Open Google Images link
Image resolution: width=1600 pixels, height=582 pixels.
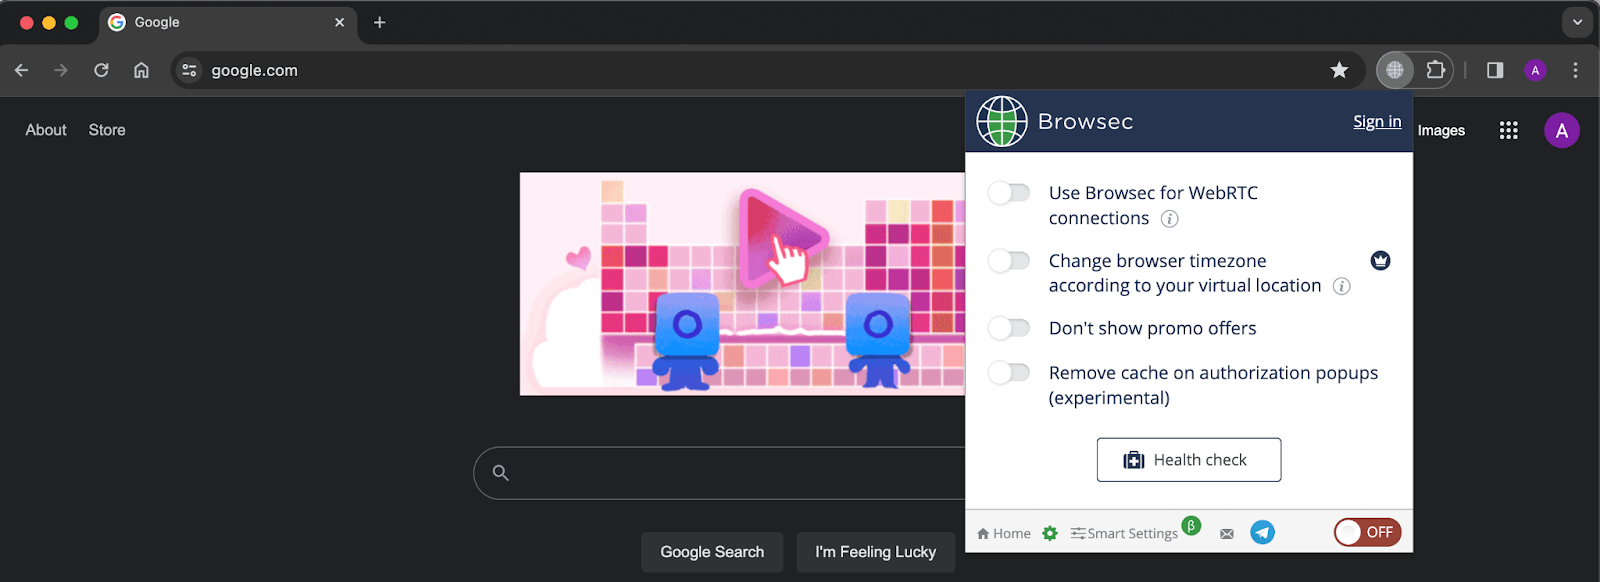[x=1441, y=130]
